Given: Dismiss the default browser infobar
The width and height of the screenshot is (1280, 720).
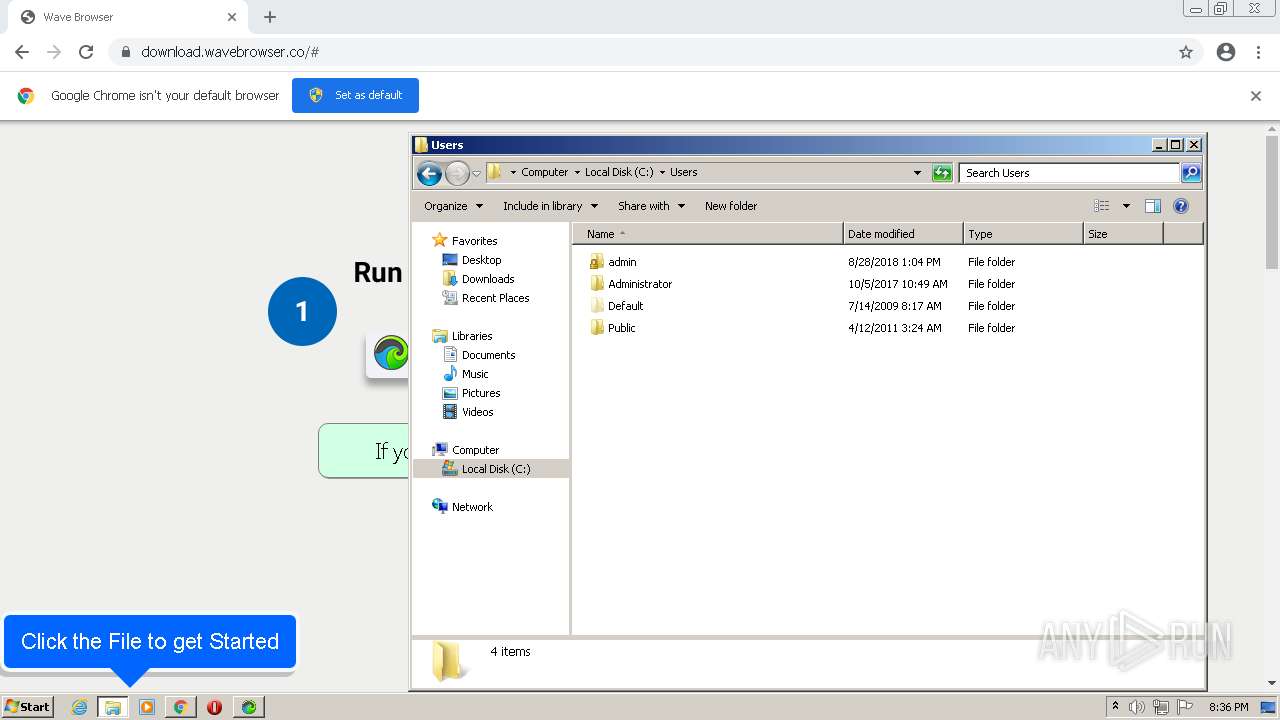Looking at the screenshot, I should [x=1256, y=96].
